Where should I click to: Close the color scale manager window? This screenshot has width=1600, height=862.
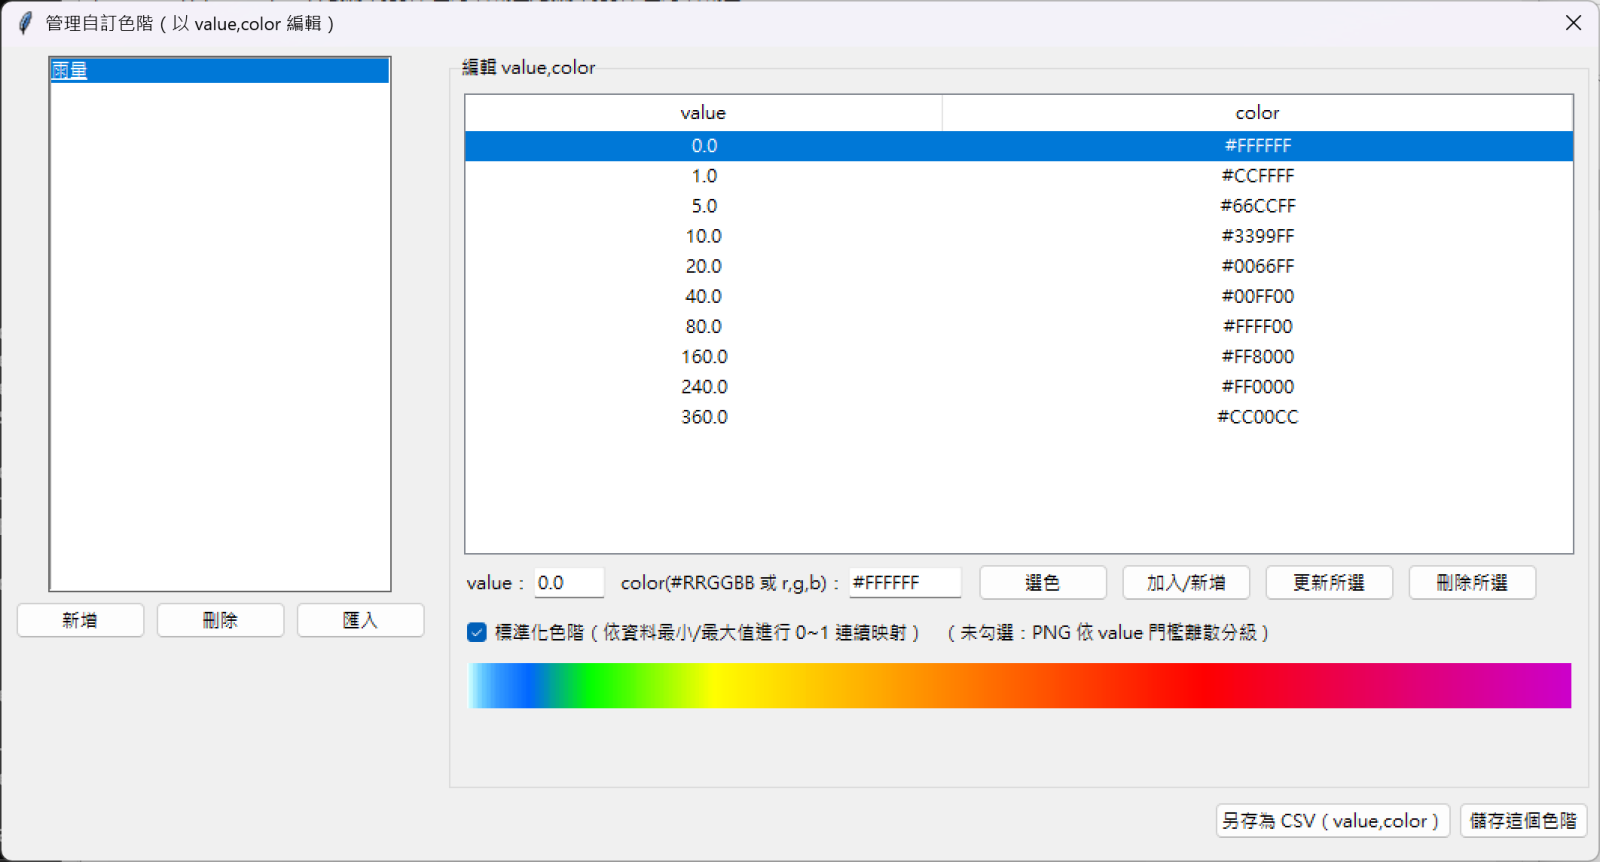(x=1573, y=23)
